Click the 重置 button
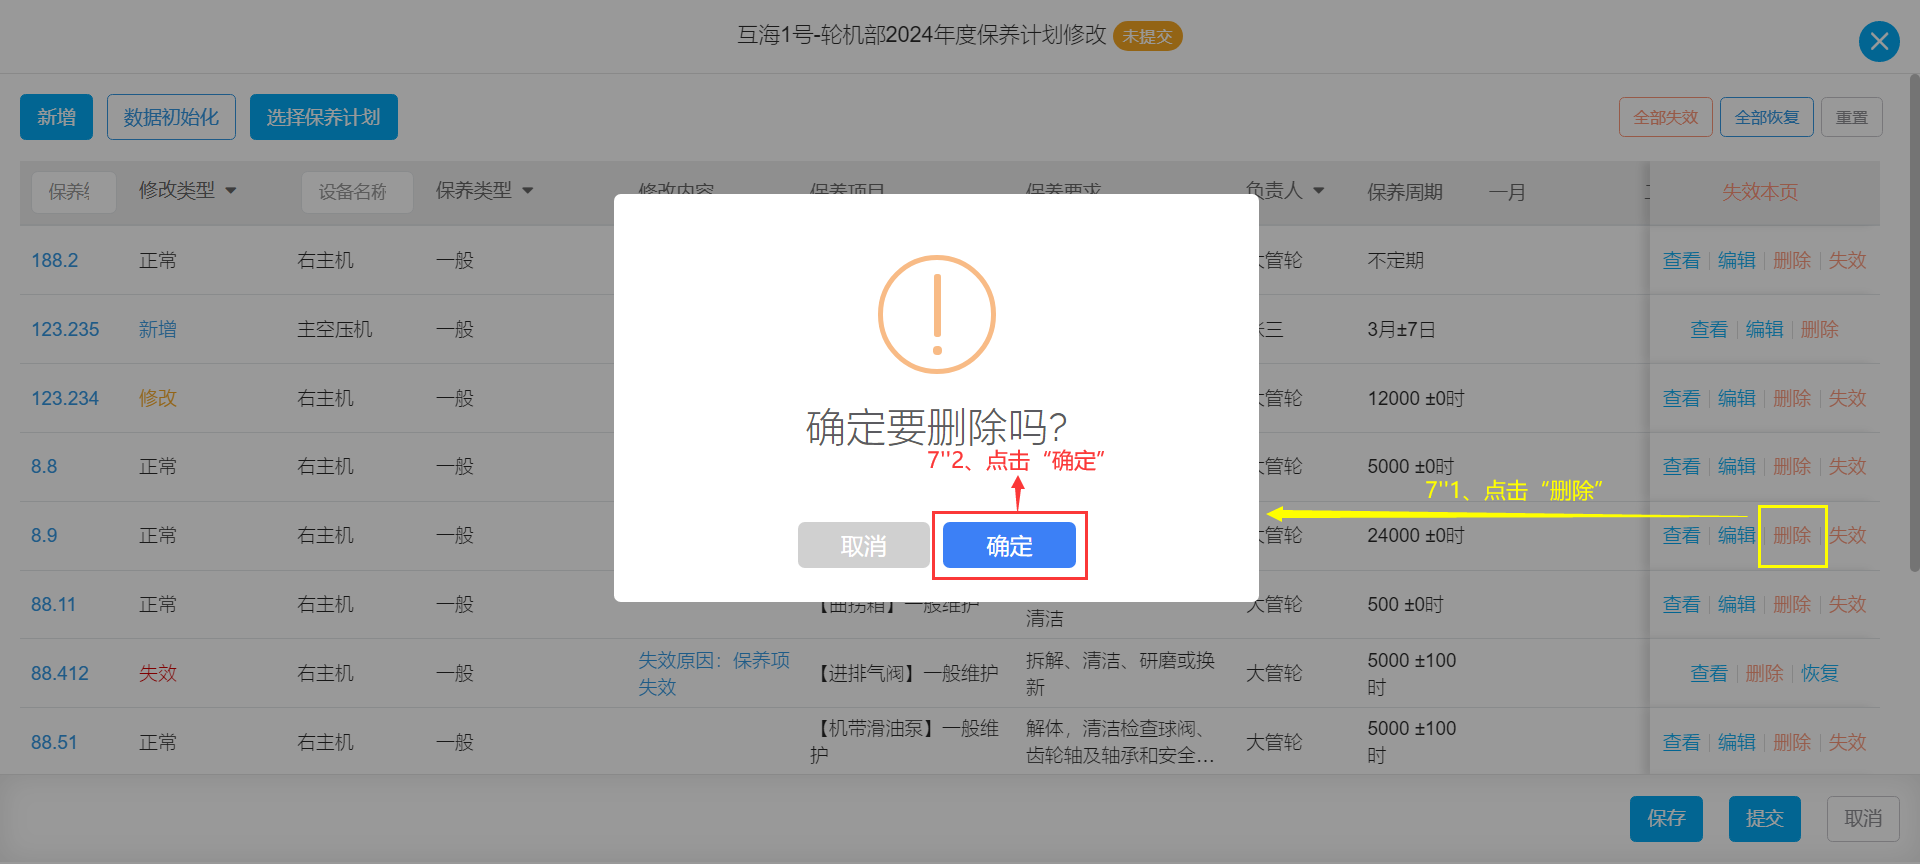 tap(1852, 117)
